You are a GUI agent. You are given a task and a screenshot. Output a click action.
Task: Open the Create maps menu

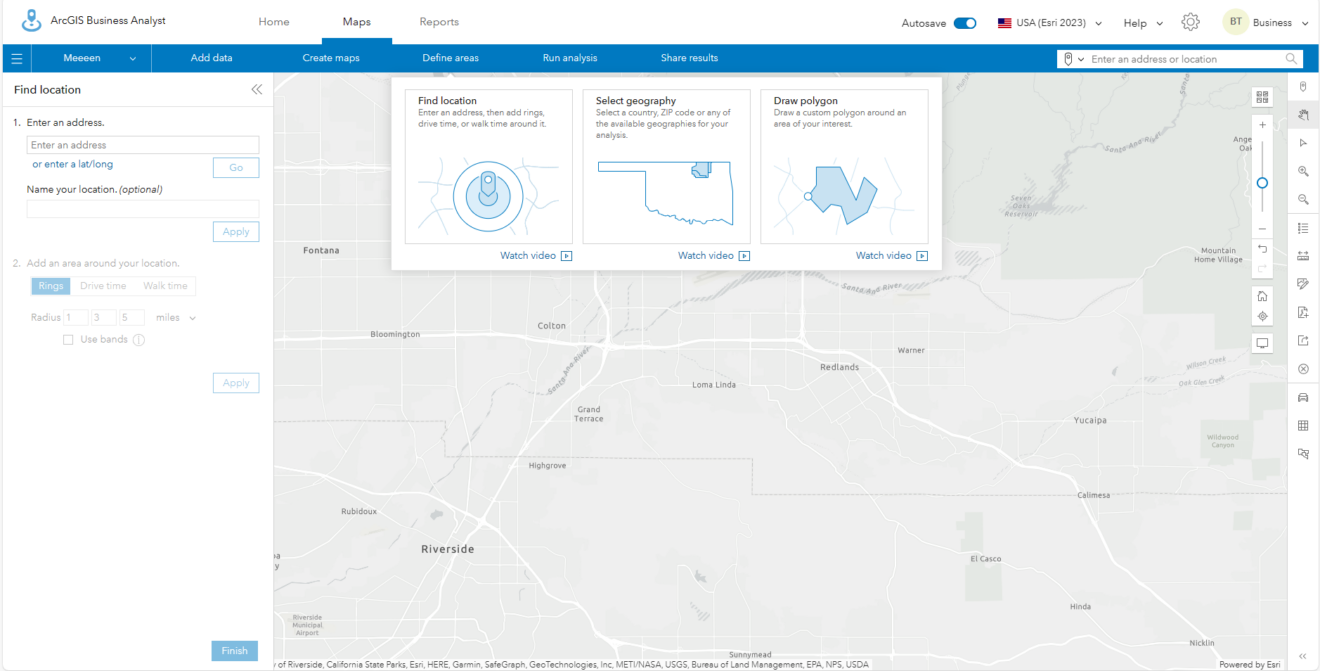[x=331, y=58]
